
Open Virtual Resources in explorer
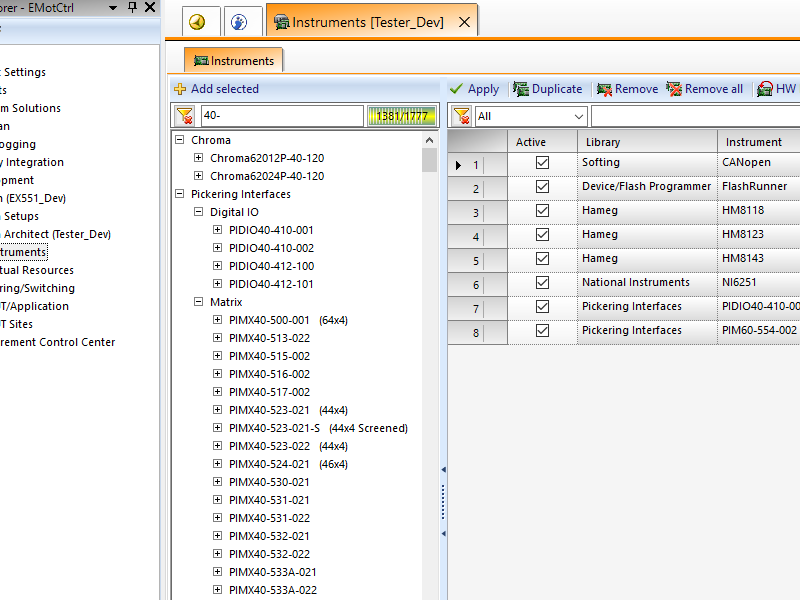coord(36,270)
